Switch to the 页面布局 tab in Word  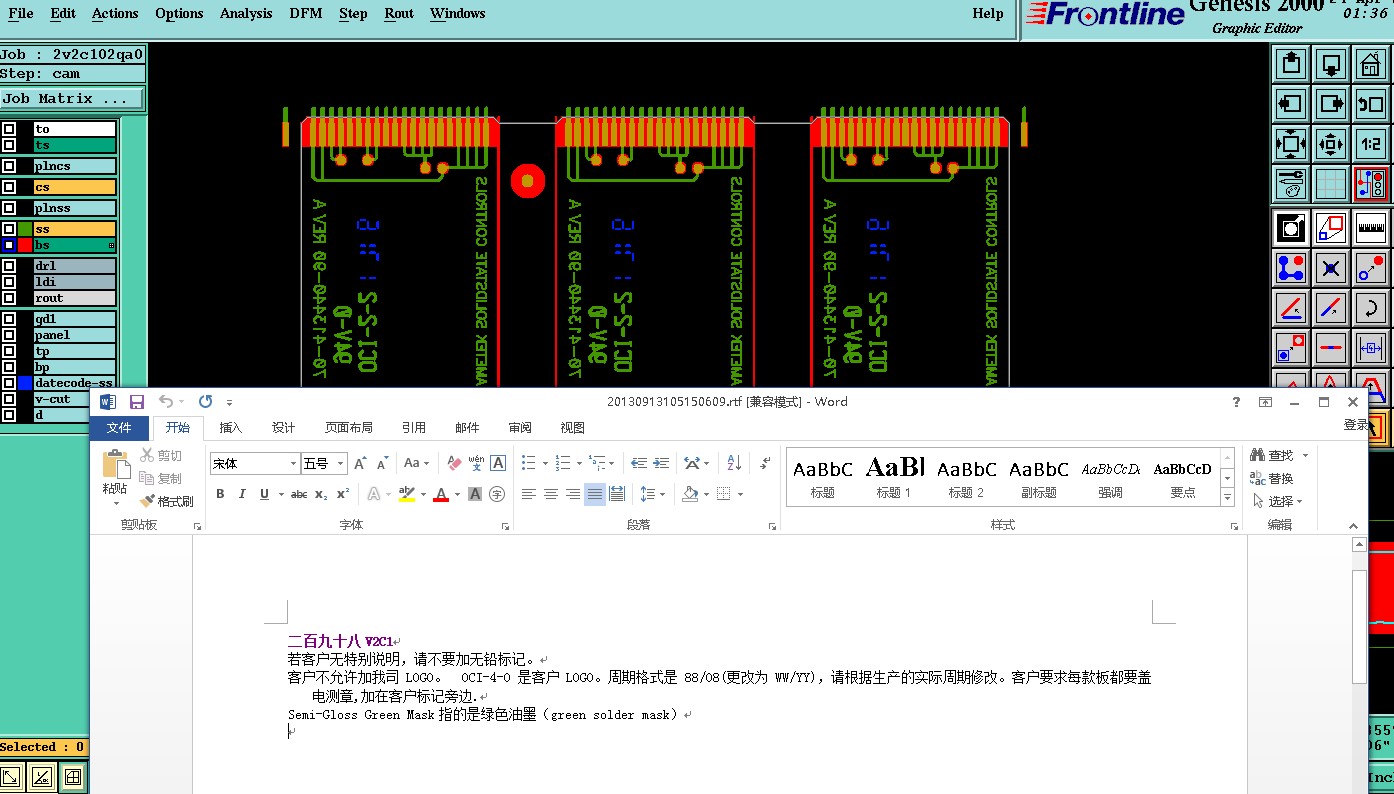click(x=349, y=427)
